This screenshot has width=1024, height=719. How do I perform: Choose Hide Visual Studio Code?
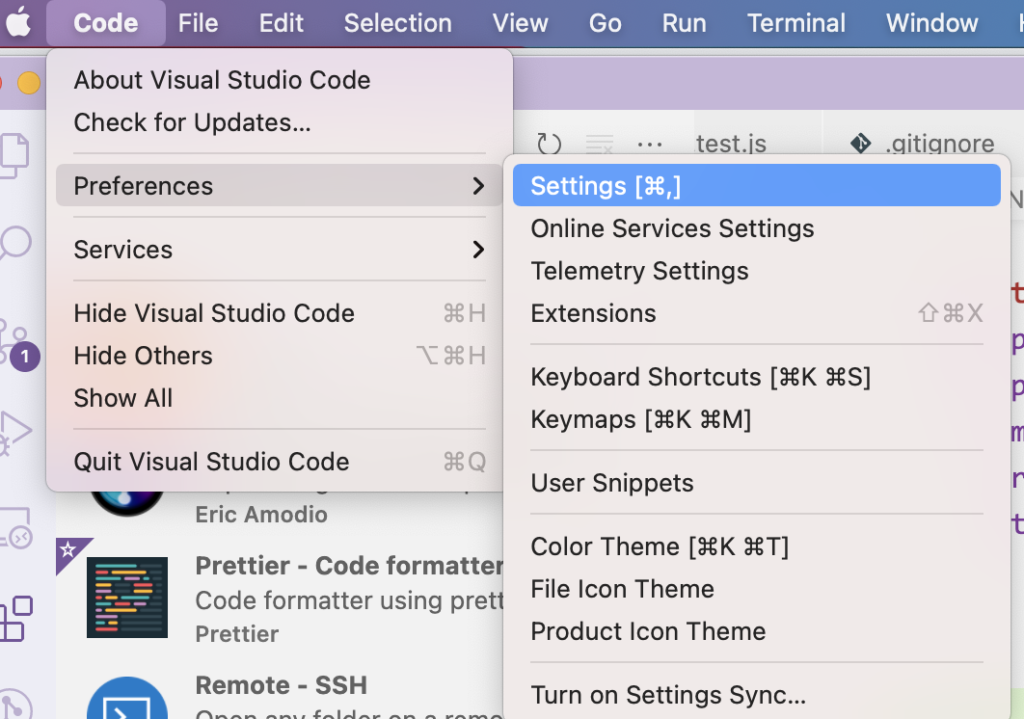[279, 313]
